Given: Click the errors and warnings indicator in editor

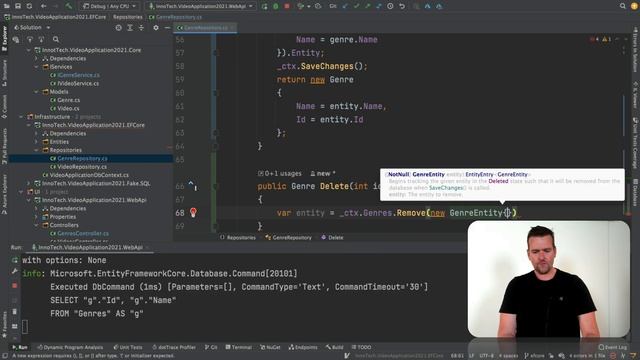Looking at the screenshot, I should (x=600, y=39).
